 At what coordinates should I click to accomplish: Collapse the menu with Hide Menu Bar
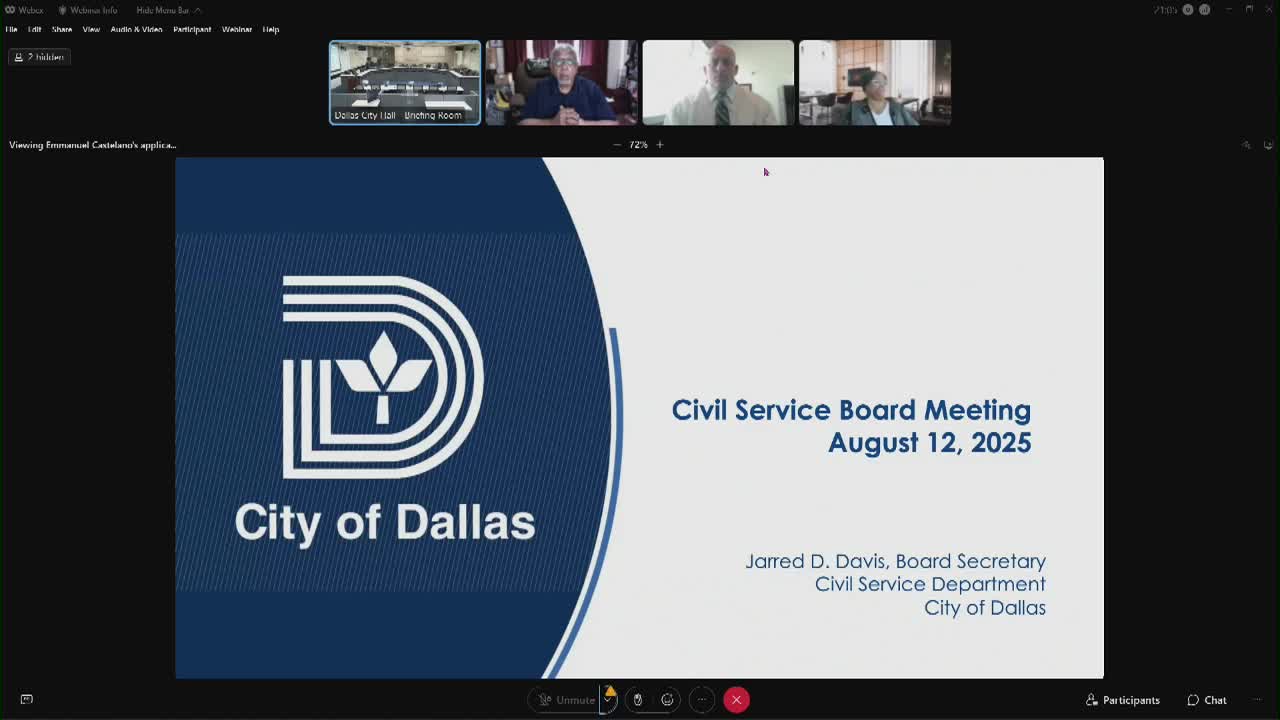(x=167, y=10)
